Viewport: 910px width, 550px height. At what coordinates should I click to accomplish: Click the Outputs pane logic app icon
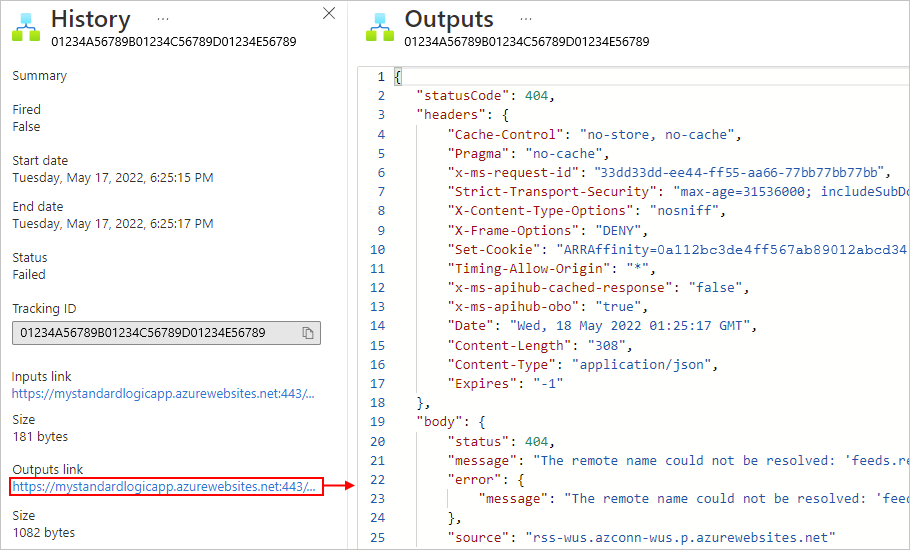380,27
